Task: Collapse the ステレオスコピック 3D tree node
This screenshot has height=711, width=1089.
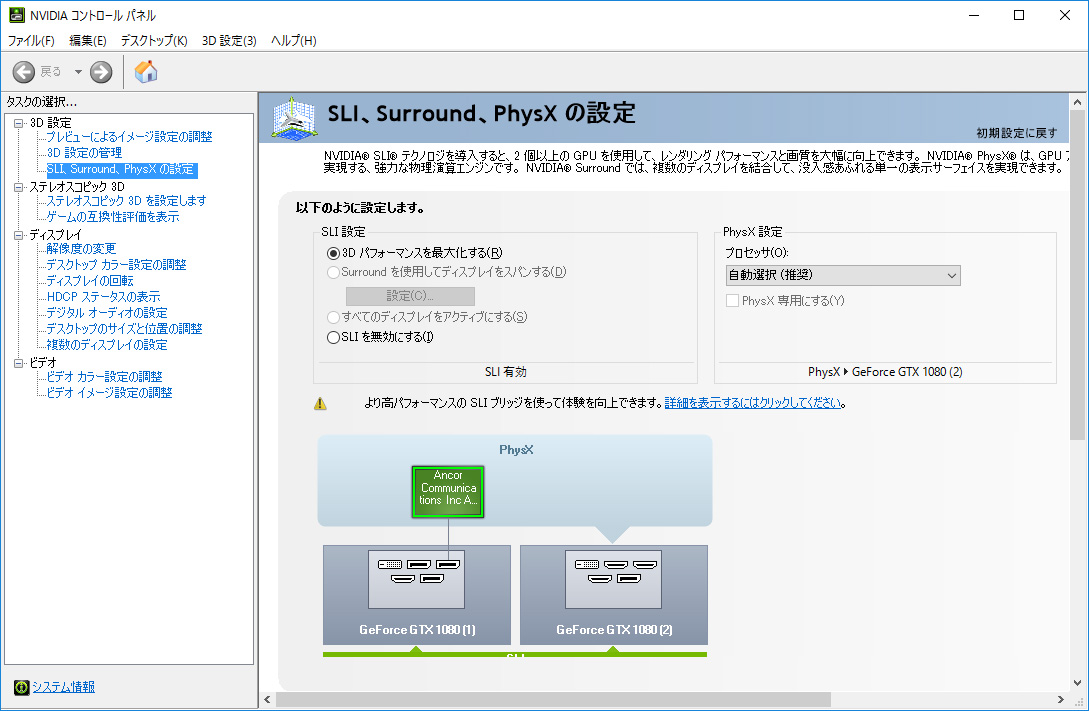Action: tap(19, 187)
